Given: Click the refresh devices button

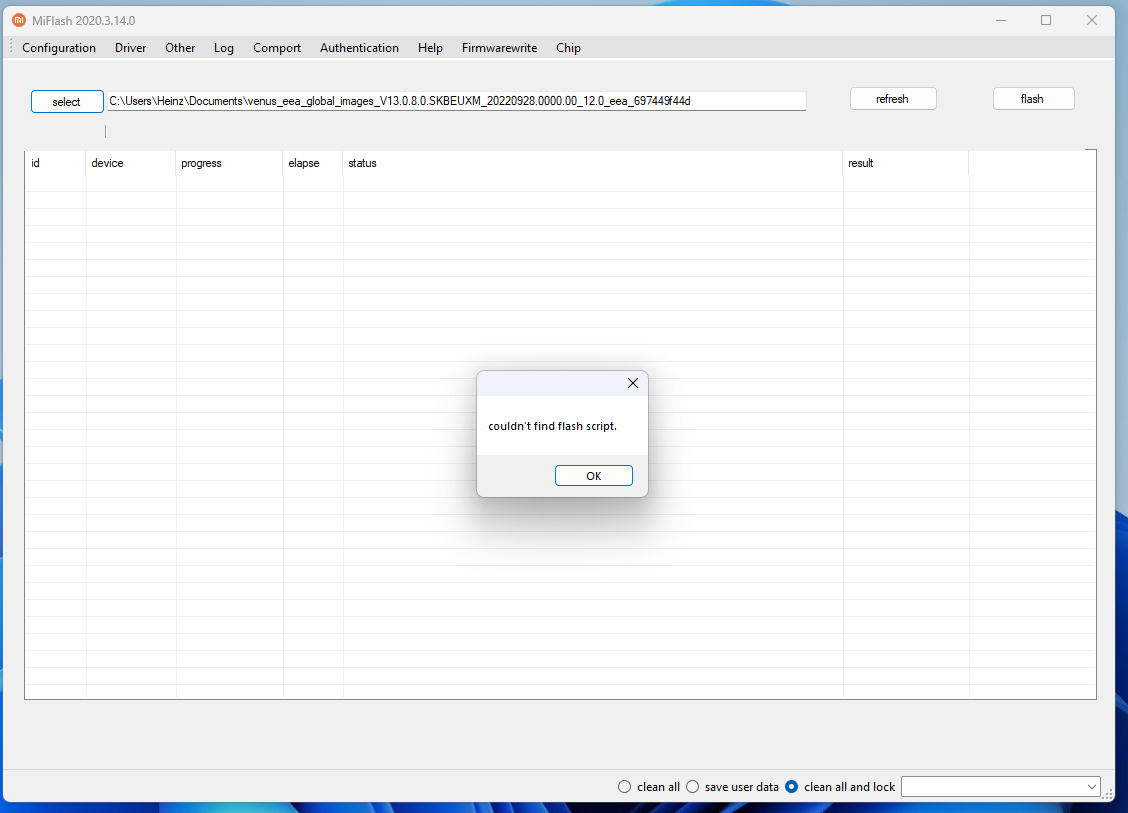Looking at the screenshot, I should coord(892,99).
